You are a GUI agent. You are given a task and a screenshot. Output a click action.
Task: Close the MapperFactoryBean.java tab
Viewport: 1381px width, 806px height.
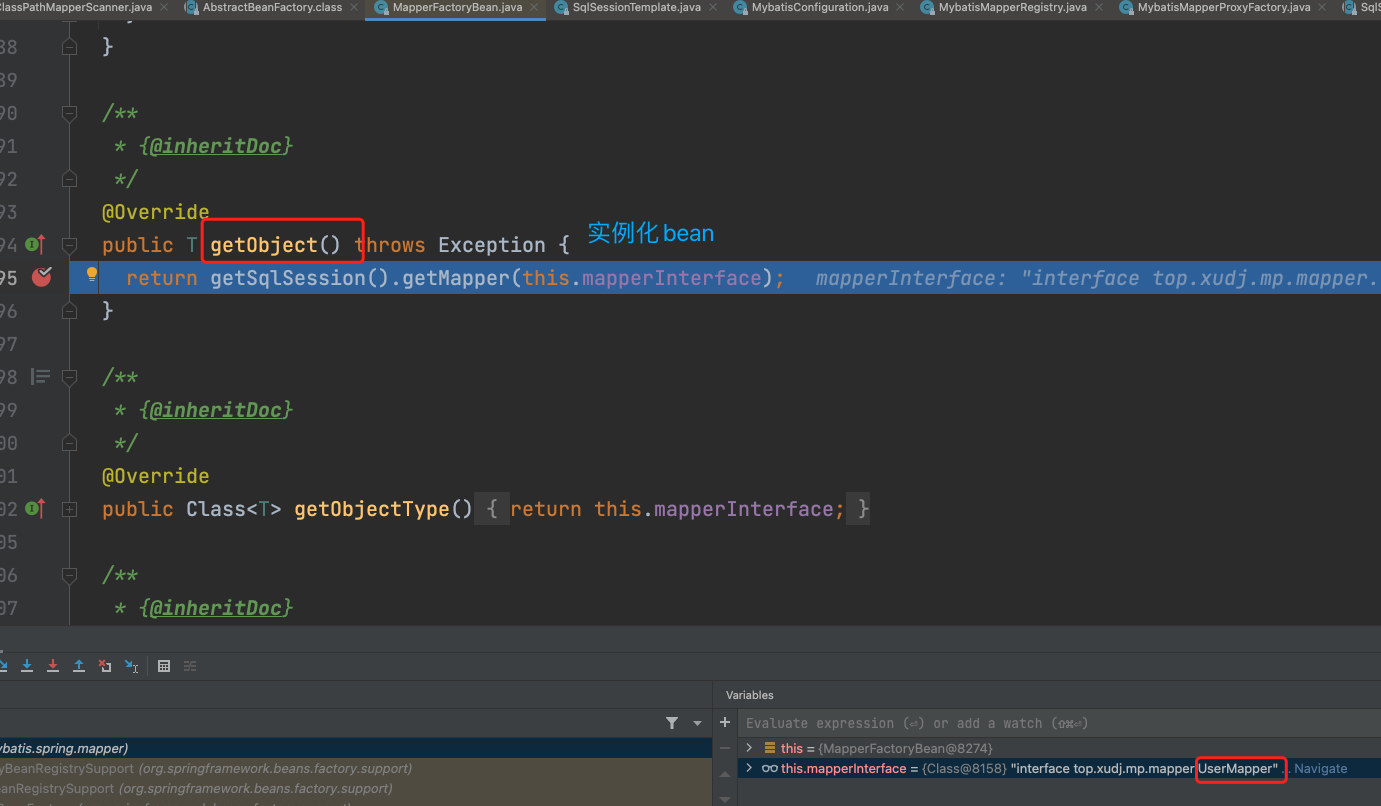point(534,8)
